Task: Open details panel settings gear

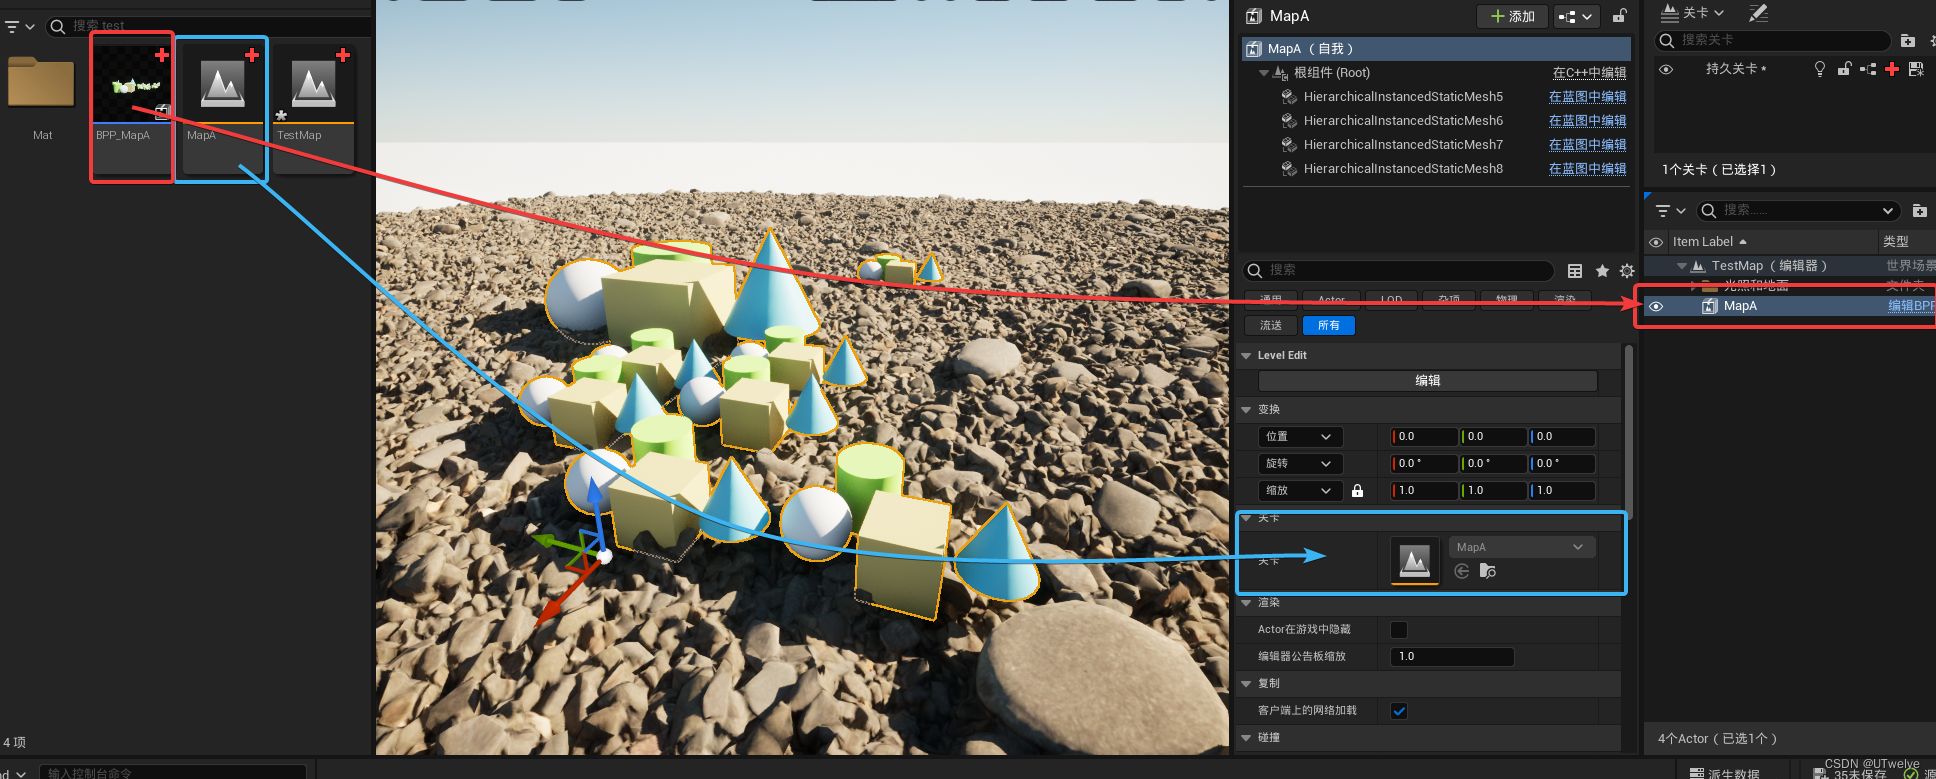Action: tap(1627, 271)
